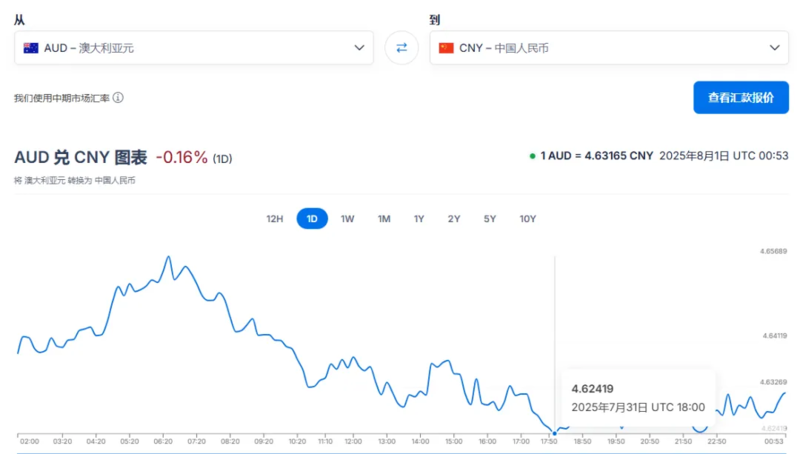Image resolution: width=800 pixels, height=454 pixels.
Task: Choose the 10Y chart range
Action: (528, 219)
